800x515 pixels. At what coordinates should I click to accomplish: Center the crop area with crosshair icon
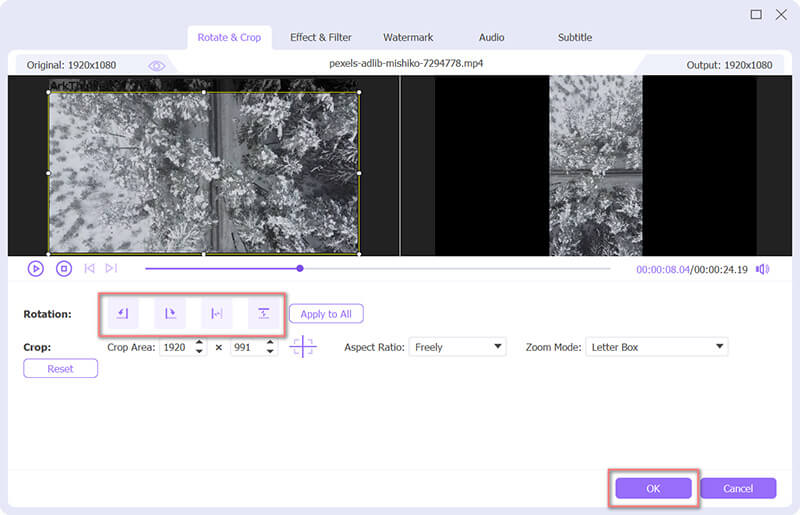303,347
